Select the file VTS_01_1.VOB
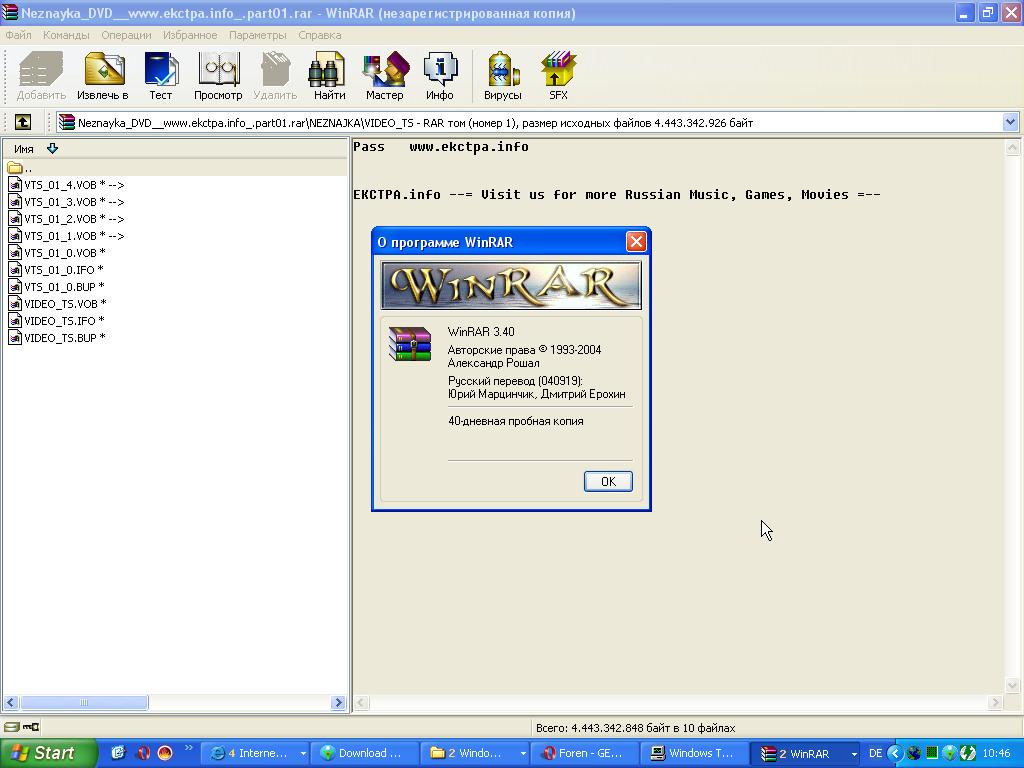The image size is (1024, 768). point(66,236)
